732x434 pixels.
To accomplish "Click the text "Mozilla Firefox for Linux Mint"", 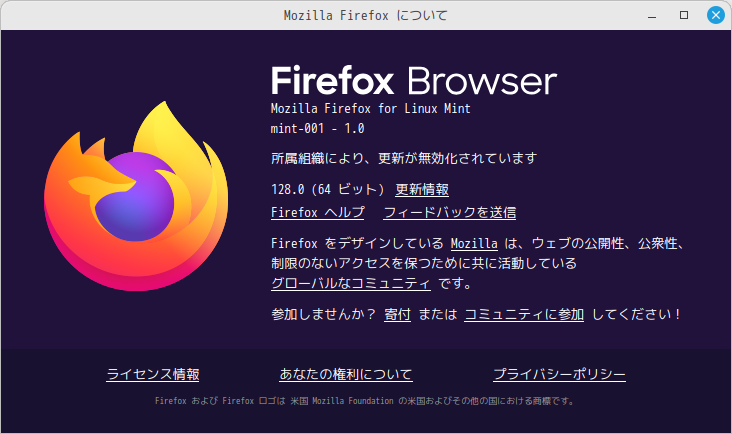I will pyautogui.click(x=371, y=109).
